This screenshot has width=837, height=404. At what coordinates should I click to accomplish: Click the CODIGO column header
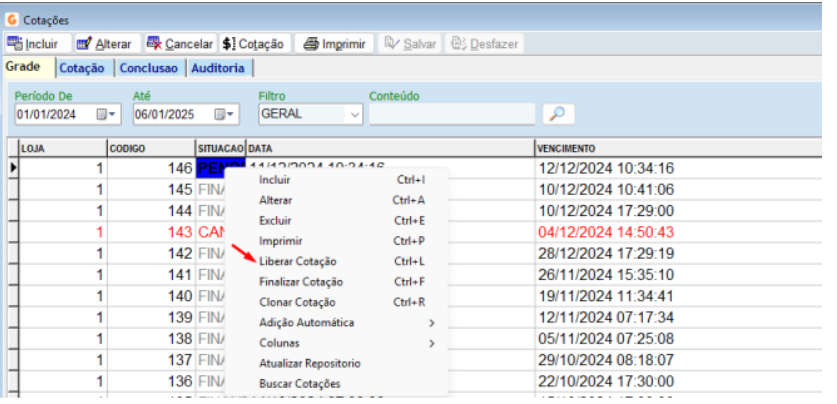click(151, 148)
